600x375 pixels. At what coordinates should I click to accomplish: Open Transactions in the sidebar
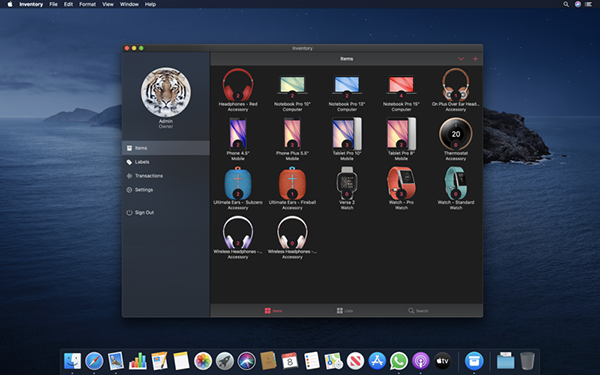pos(166,176)
